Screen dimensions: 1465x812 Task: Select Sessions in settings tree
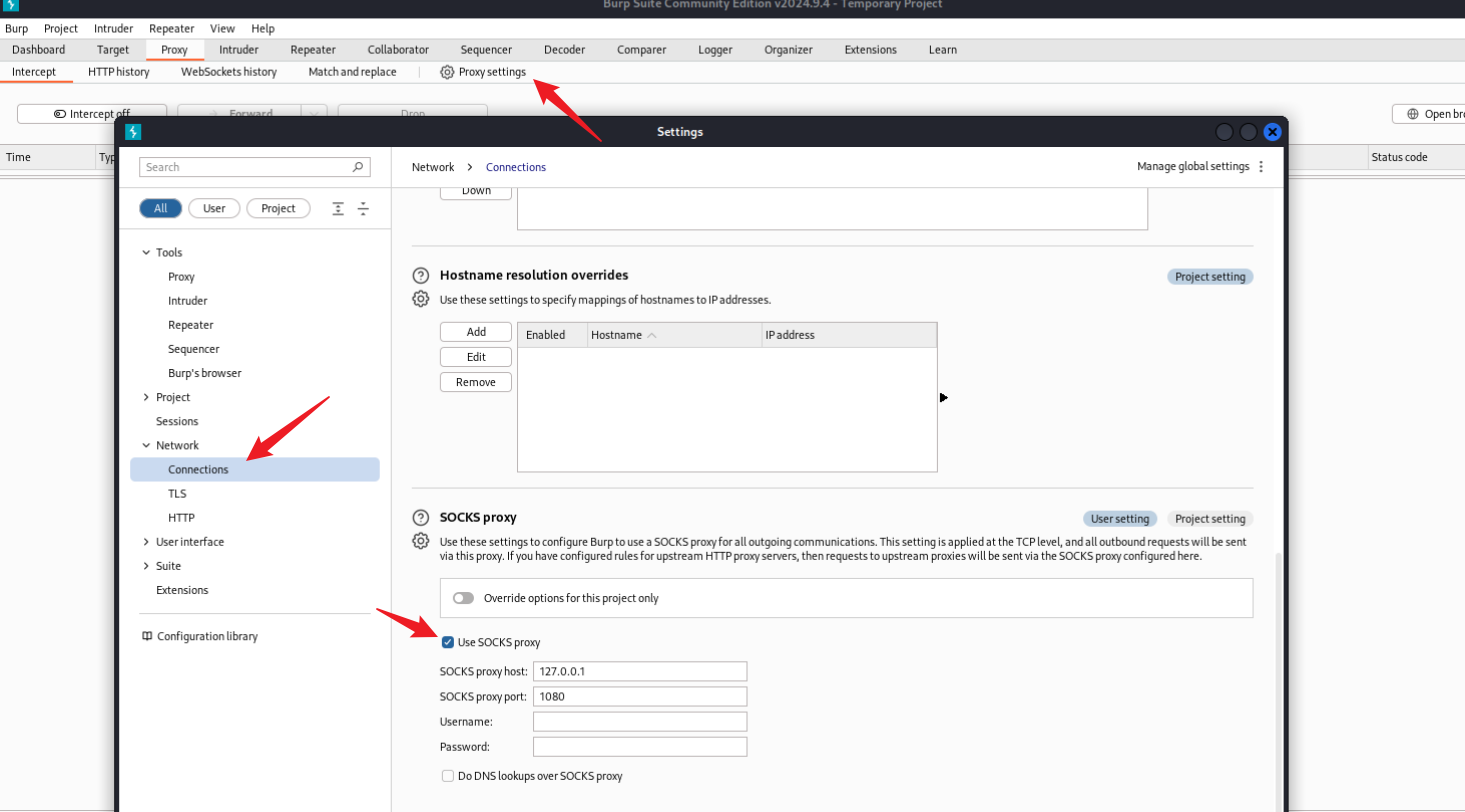[x=177, y=421]
